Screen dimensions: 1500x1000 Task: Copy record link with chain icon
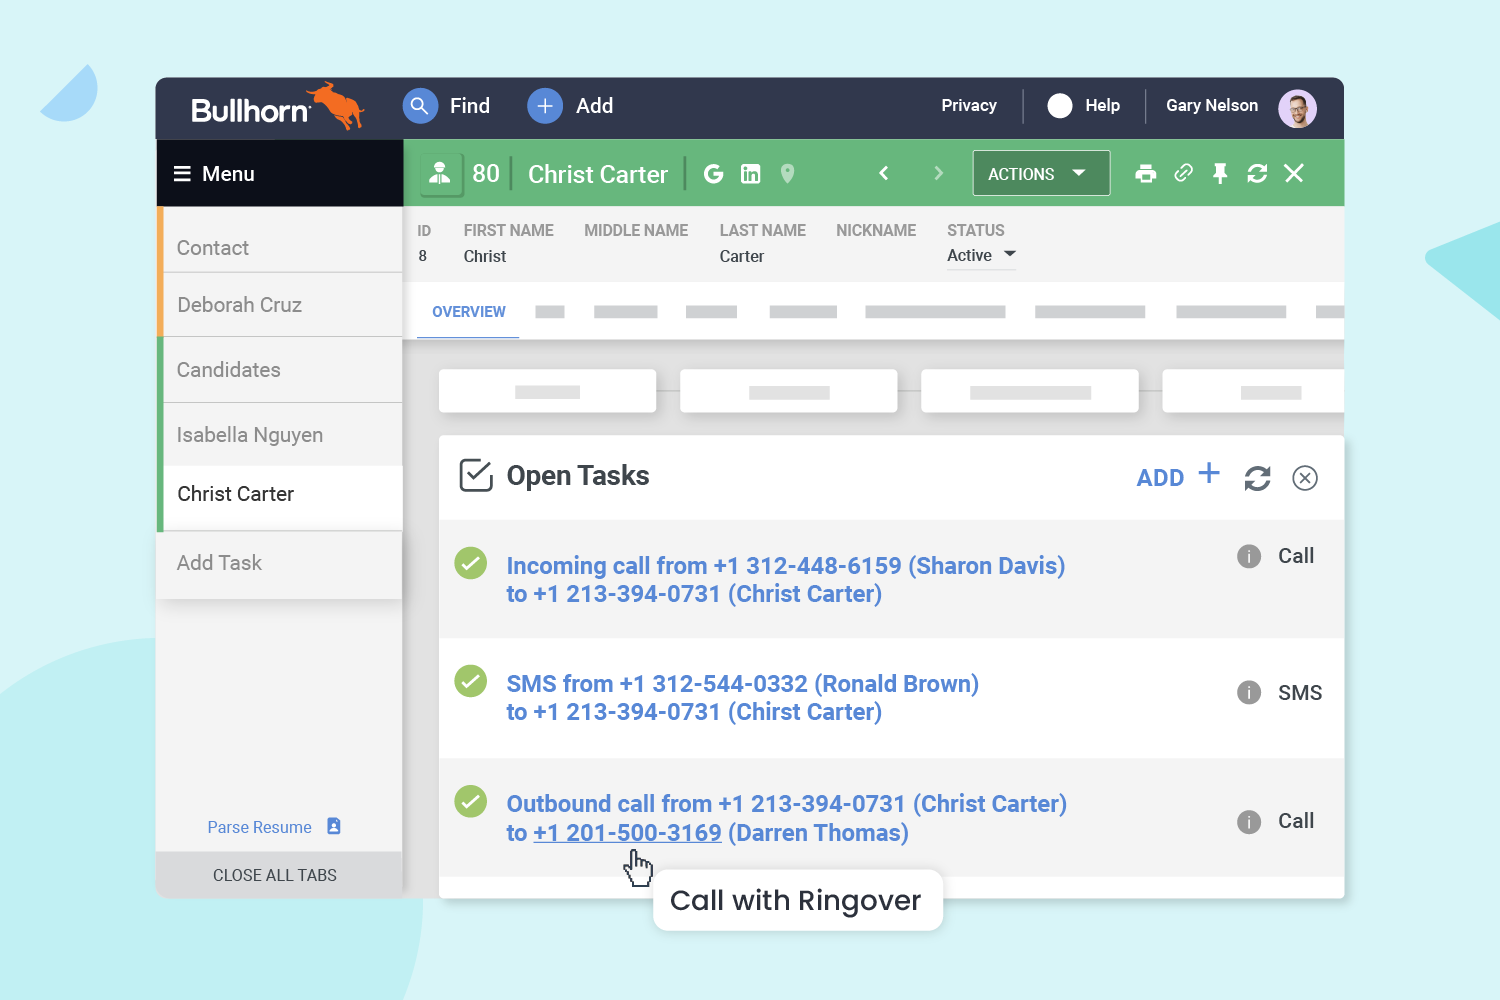(1183, 174)
